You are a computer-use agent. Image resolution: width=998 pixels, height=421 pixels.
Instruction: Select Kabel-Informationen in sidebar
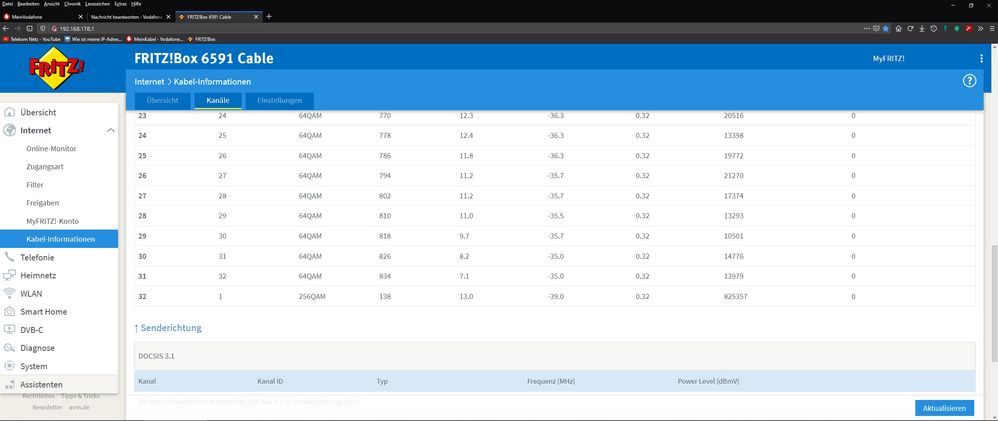click(59, 239)
